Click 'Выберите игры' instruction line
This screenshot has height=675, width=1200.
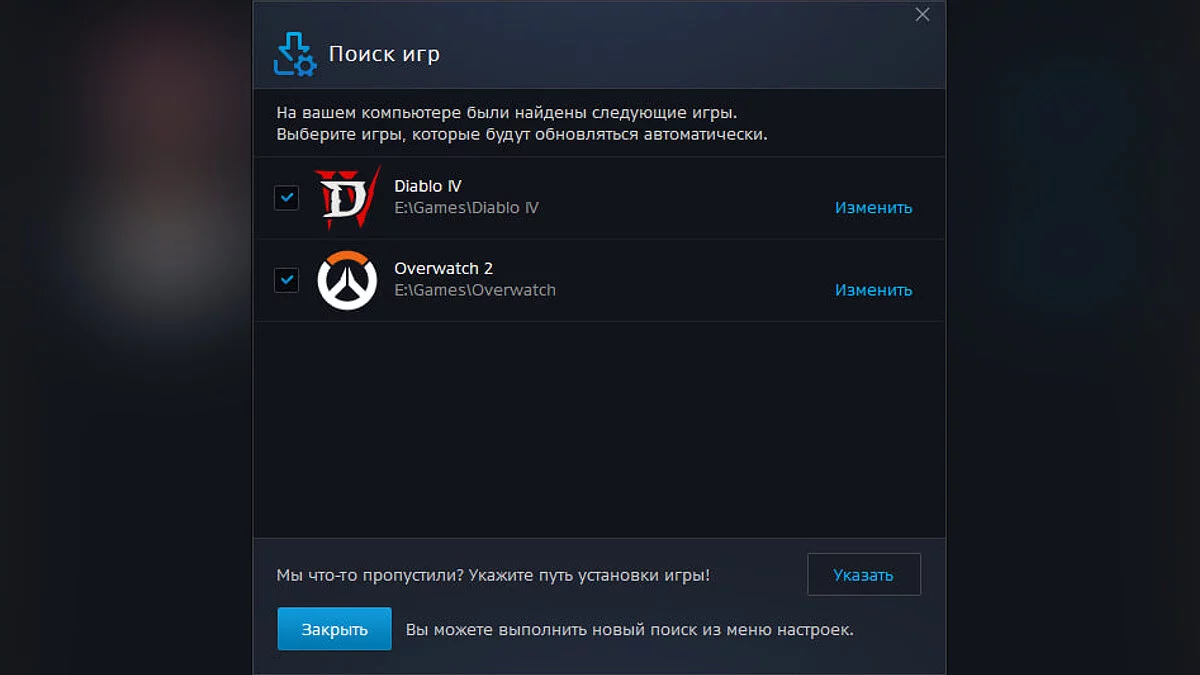tap(521, 134)
